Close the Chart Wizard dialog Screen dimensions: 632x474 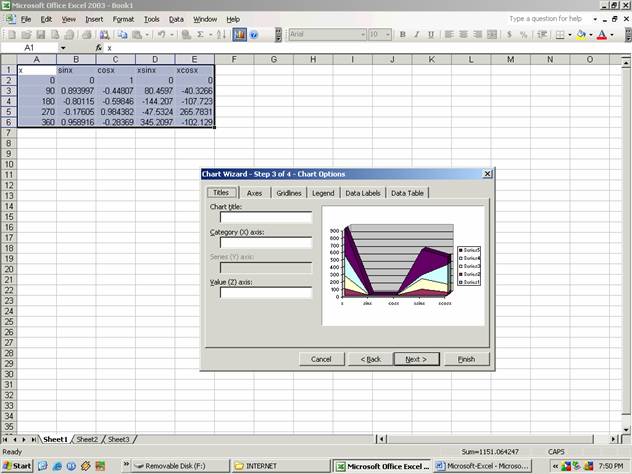487,174
